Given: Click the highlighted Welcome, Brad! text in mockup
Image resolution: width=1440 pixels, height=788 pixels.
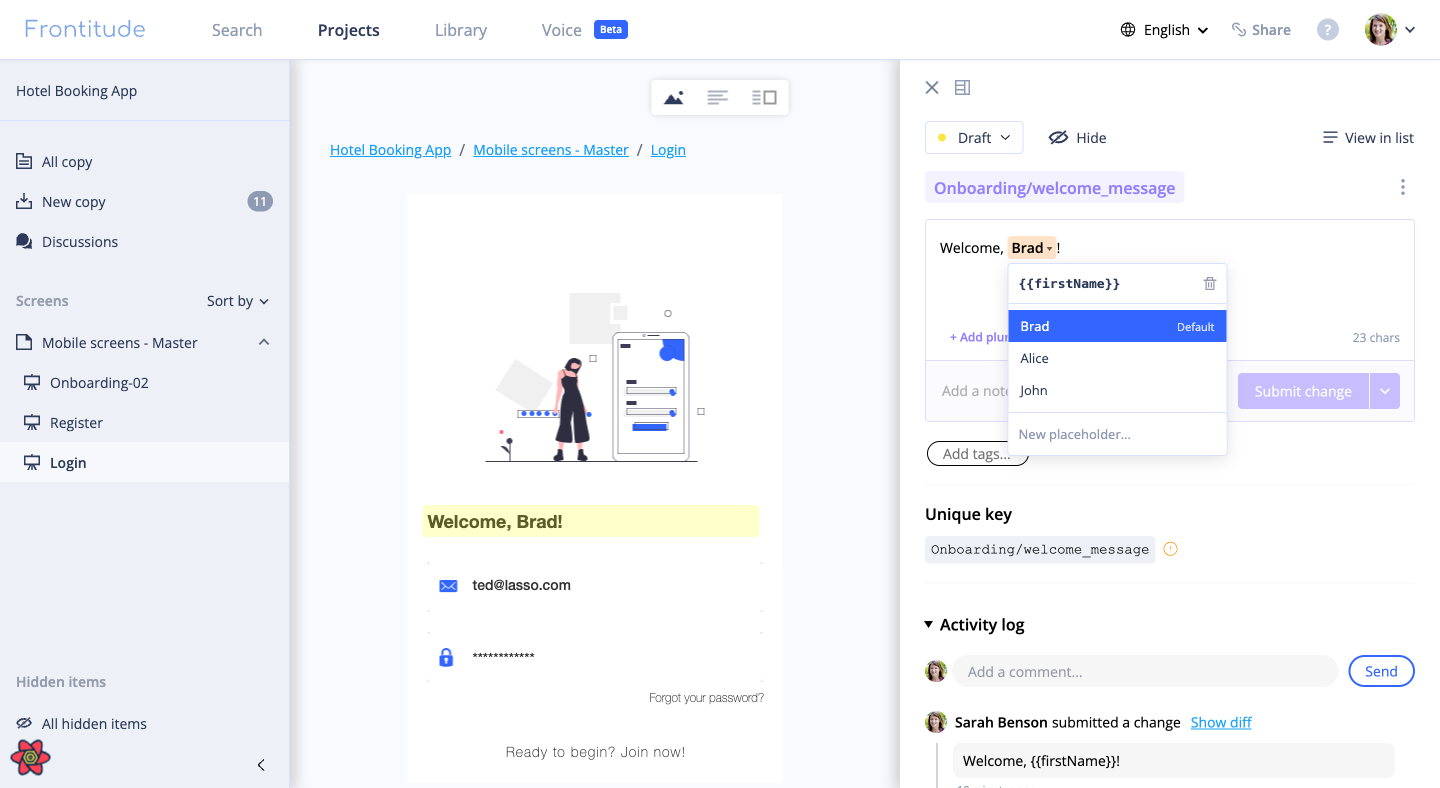Looking at the screenshot, I should coord(591,522).
